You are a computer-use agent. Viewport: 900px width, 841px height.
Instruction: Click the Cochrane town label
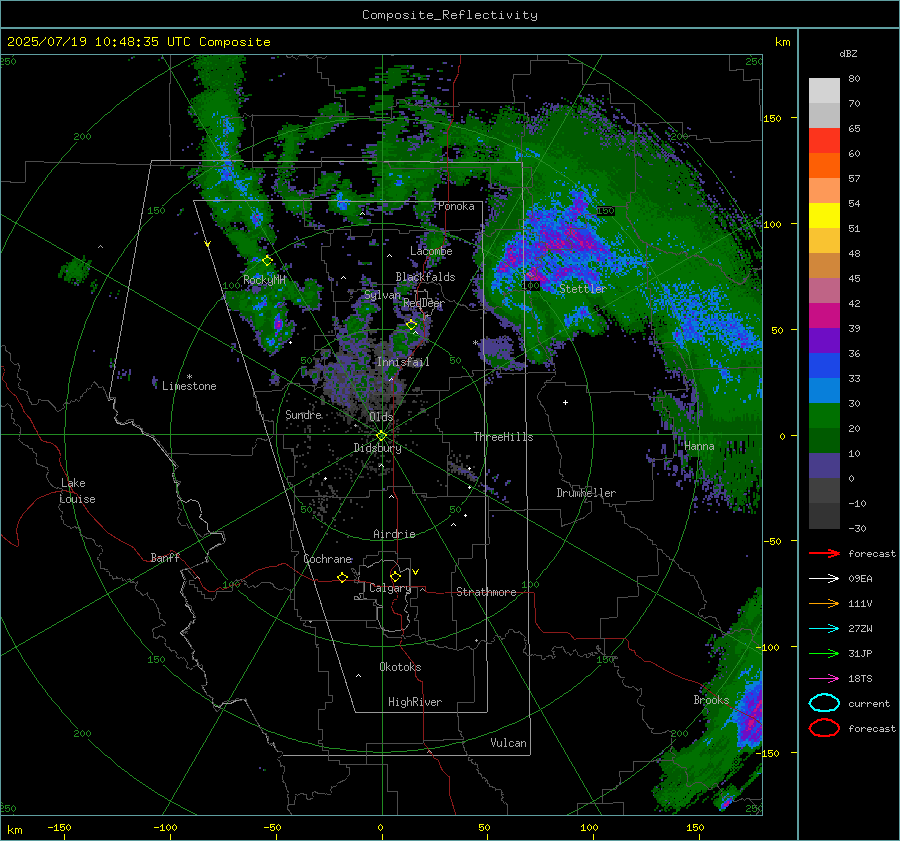[x=327, y=559]
